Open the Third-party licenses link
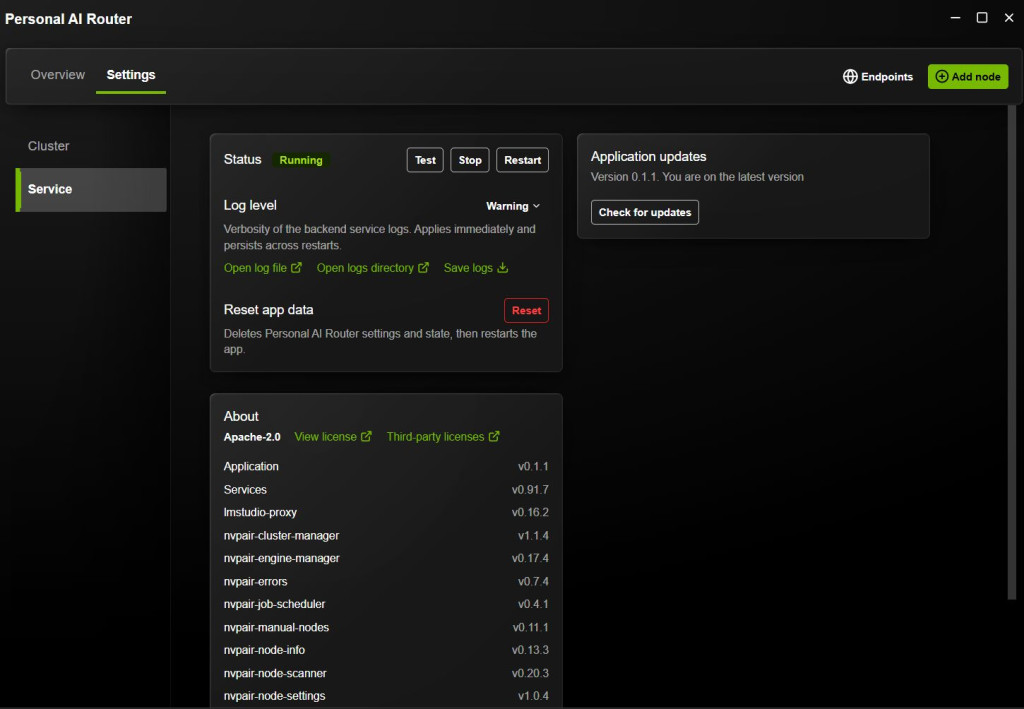This screenshot has height=709, width=1024. point(443,437)
